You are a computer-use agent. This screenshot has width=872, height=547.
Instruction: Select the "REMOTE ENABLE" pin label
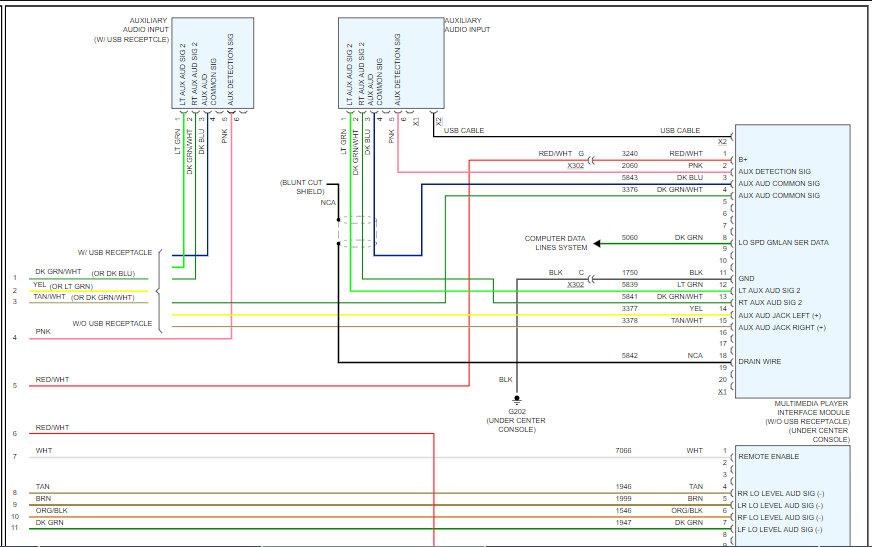[x=769, y=456]
